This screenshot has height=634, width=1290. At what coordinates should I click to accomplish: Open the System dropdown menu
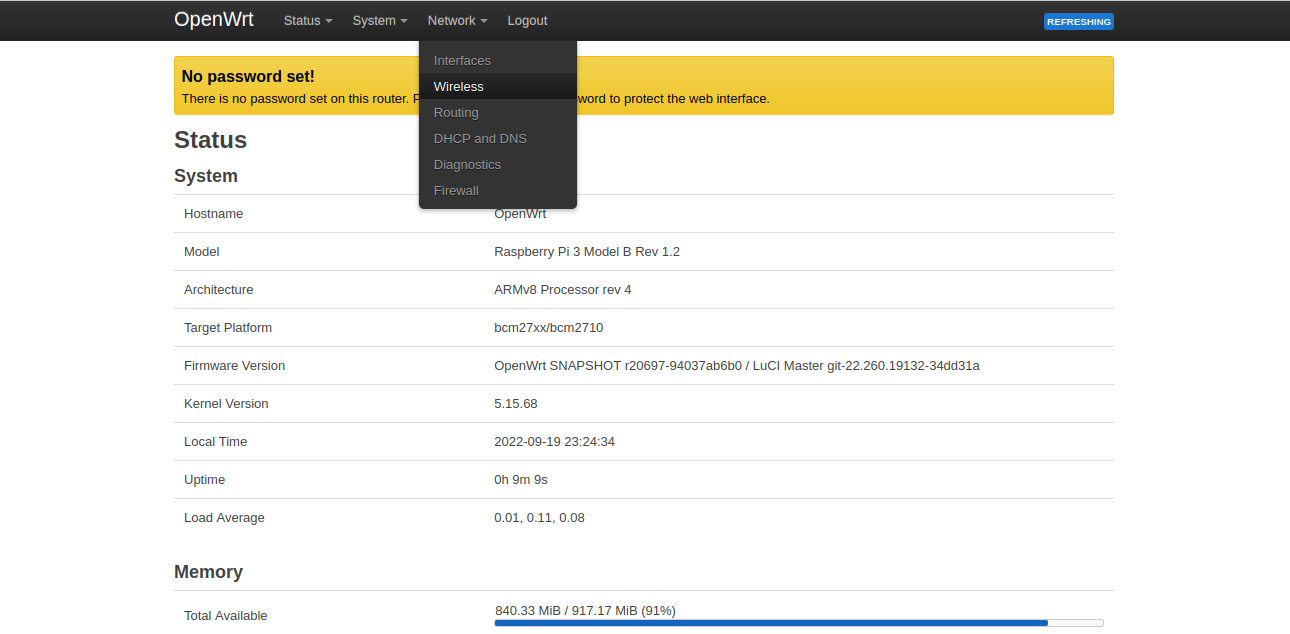380,20
